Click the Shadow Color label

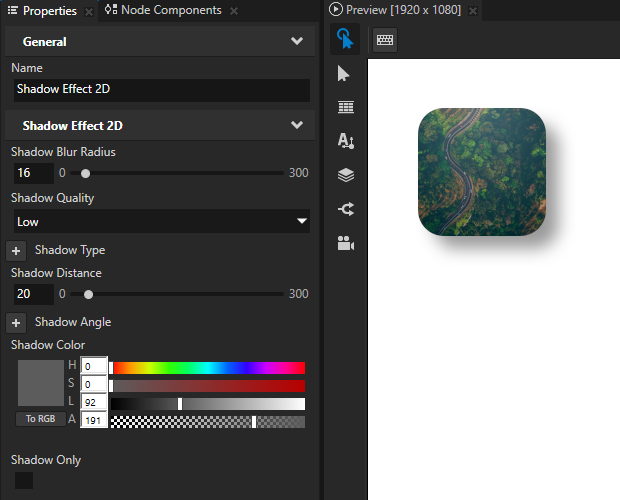pyautogui.click(x=48, y=345)
